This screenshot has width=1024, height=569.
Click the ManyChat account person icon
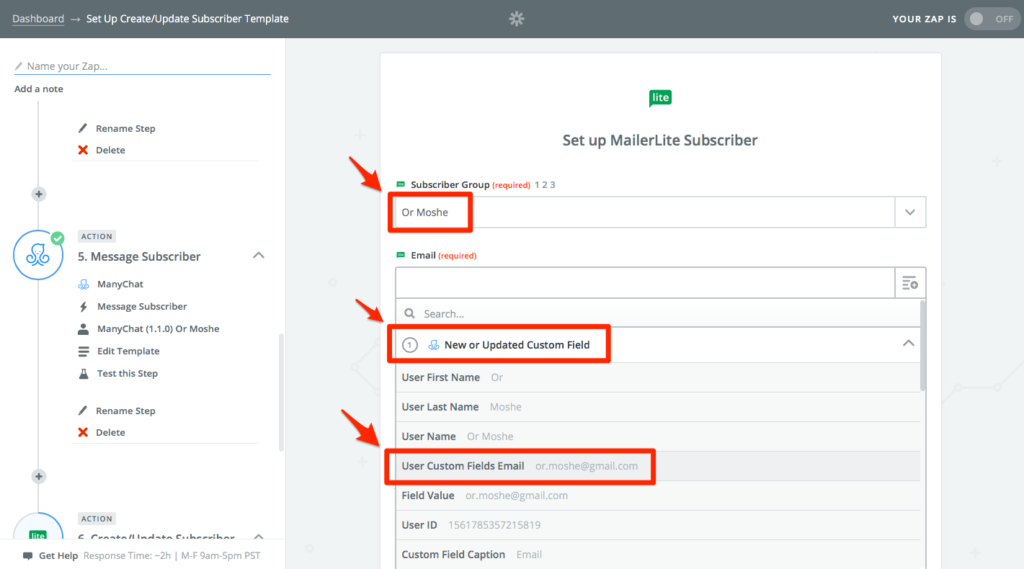[x=83, y=329]
